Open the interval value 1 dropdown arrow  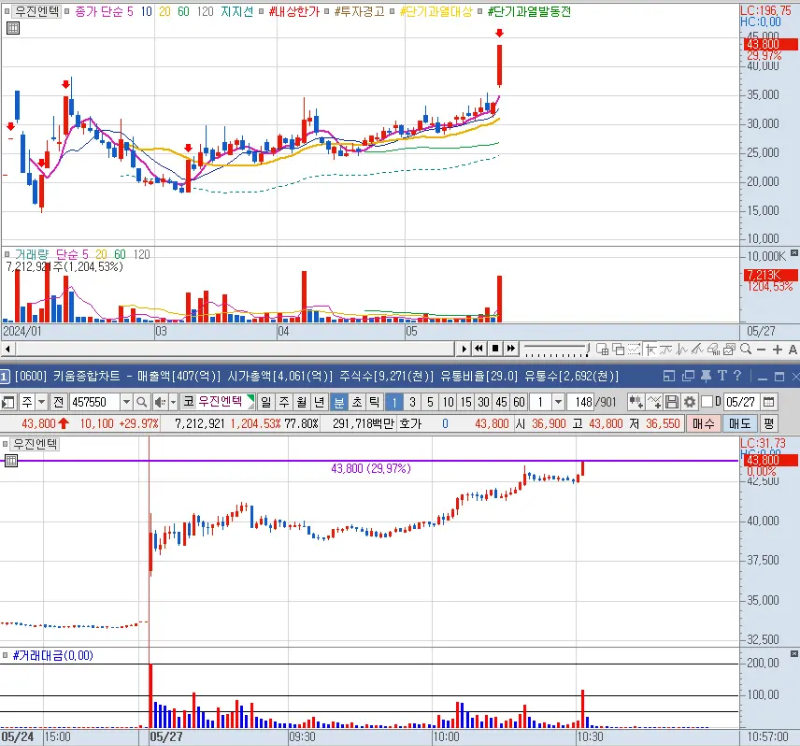click(x=558, y=402)
